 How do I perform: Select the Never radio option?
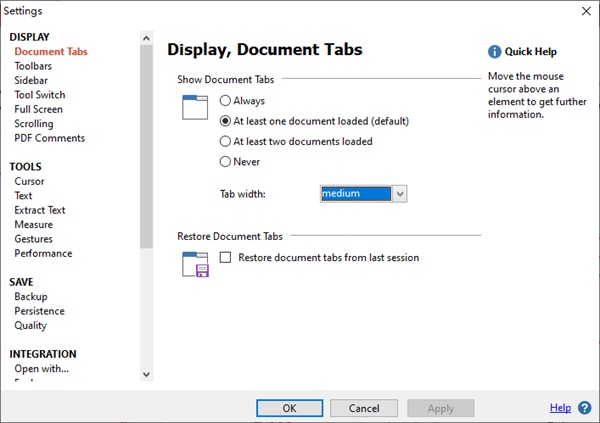coord(226,161)
